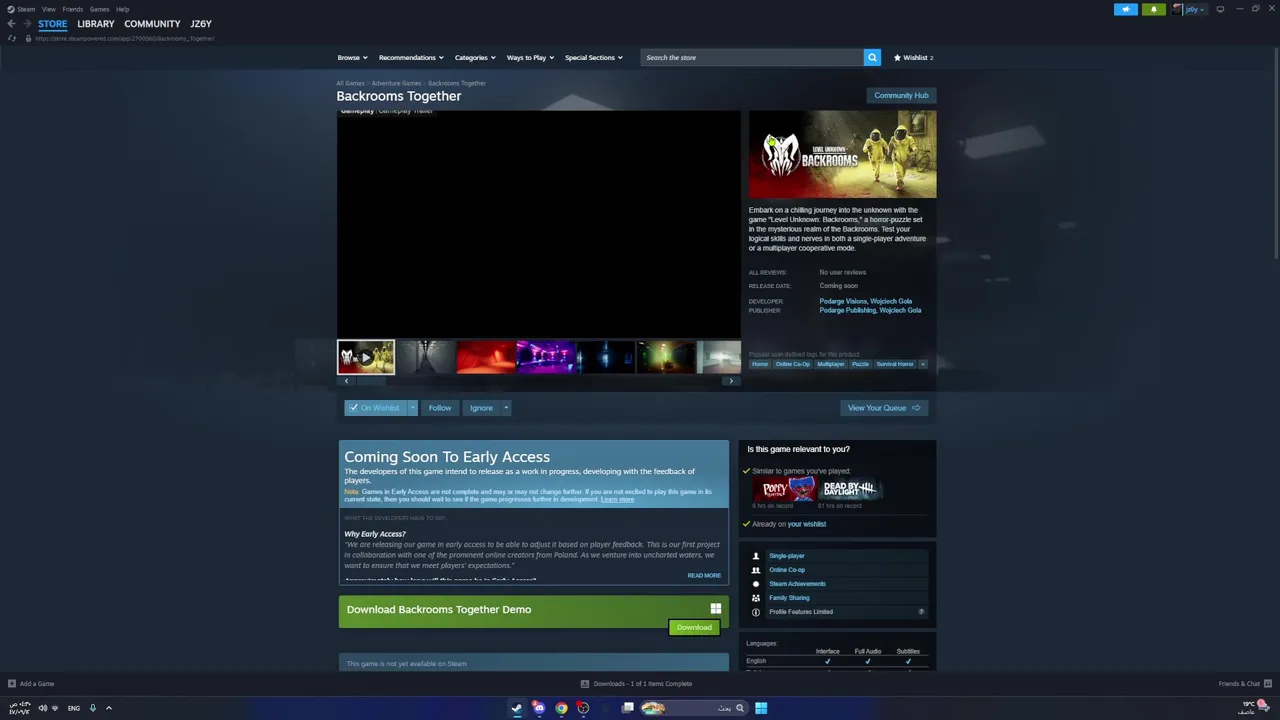Select the gameplay trailer thumbnail
Viewport: 1280px width, 720px height.
tap(366, 357)
